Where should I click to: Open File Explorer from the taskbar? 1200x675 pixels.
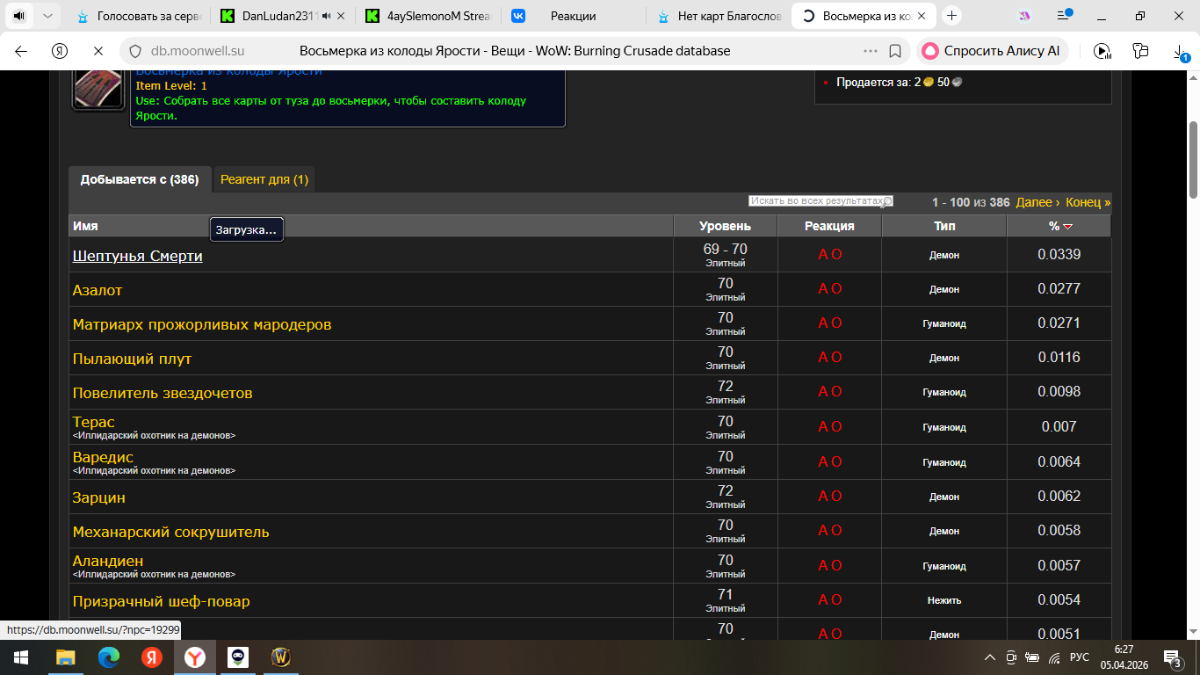coord(65,657)
